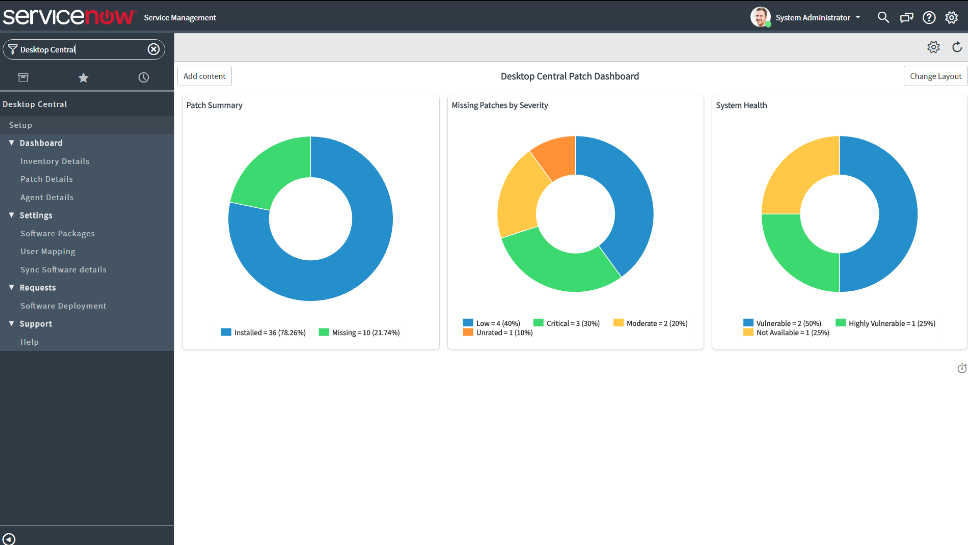Open the Setup module
Image resolution: width=968 pixels, height=545 pixels.
click(x=20, y=125)
